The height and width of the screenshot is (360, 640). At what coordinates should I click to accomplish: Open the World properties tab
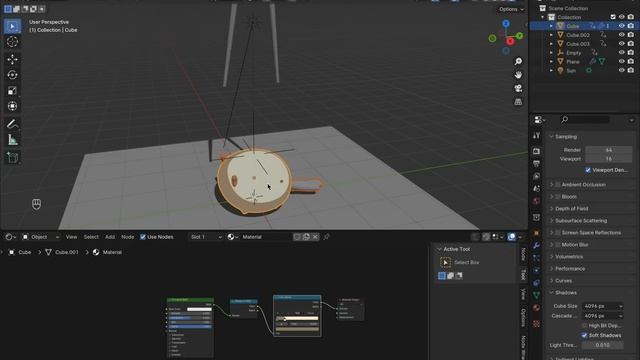pyautogui.click(x=536, y=201)
